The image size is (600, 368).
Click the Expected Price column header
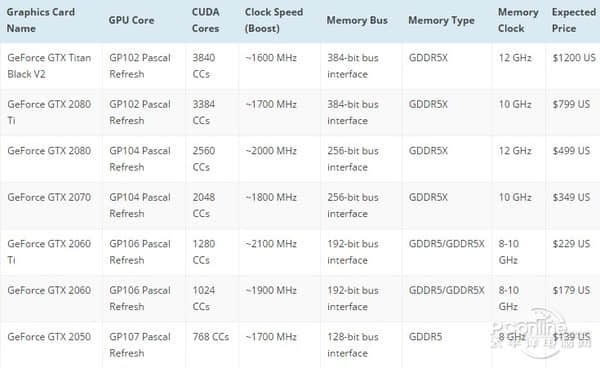coord(574,20)
